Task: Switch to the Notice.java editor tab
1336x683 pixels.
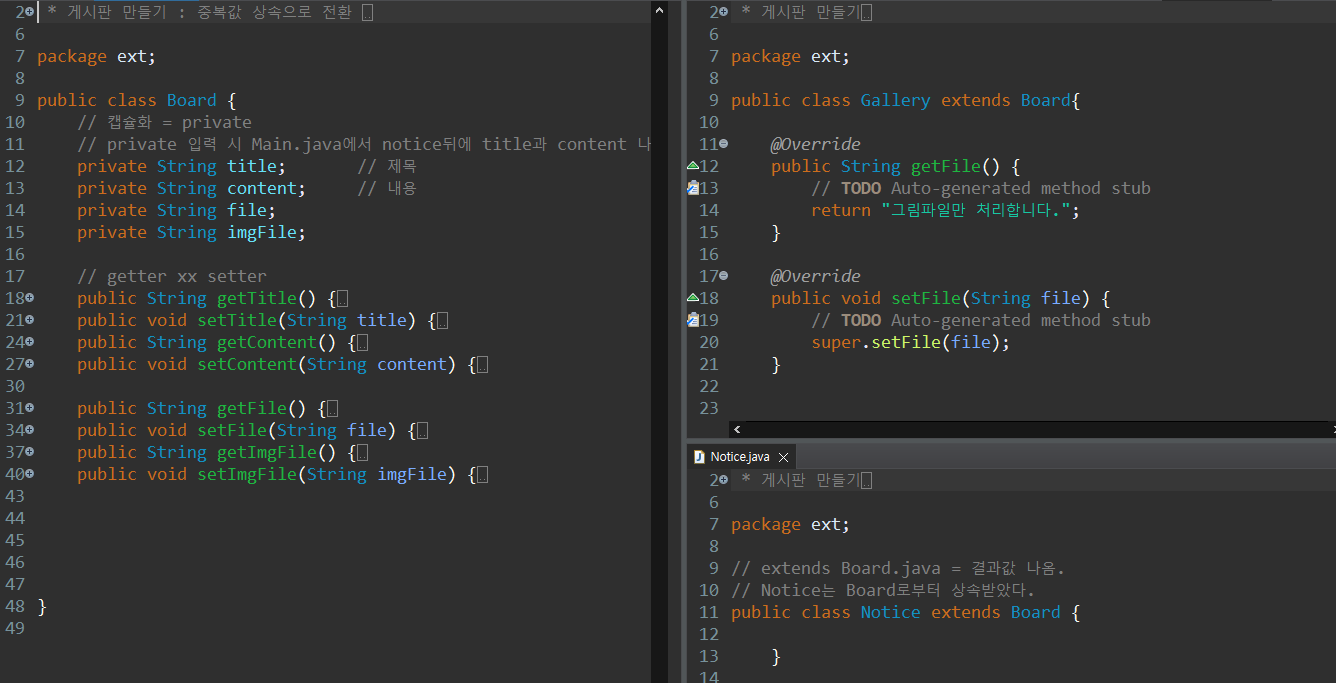Action: (x=740, y=457)
